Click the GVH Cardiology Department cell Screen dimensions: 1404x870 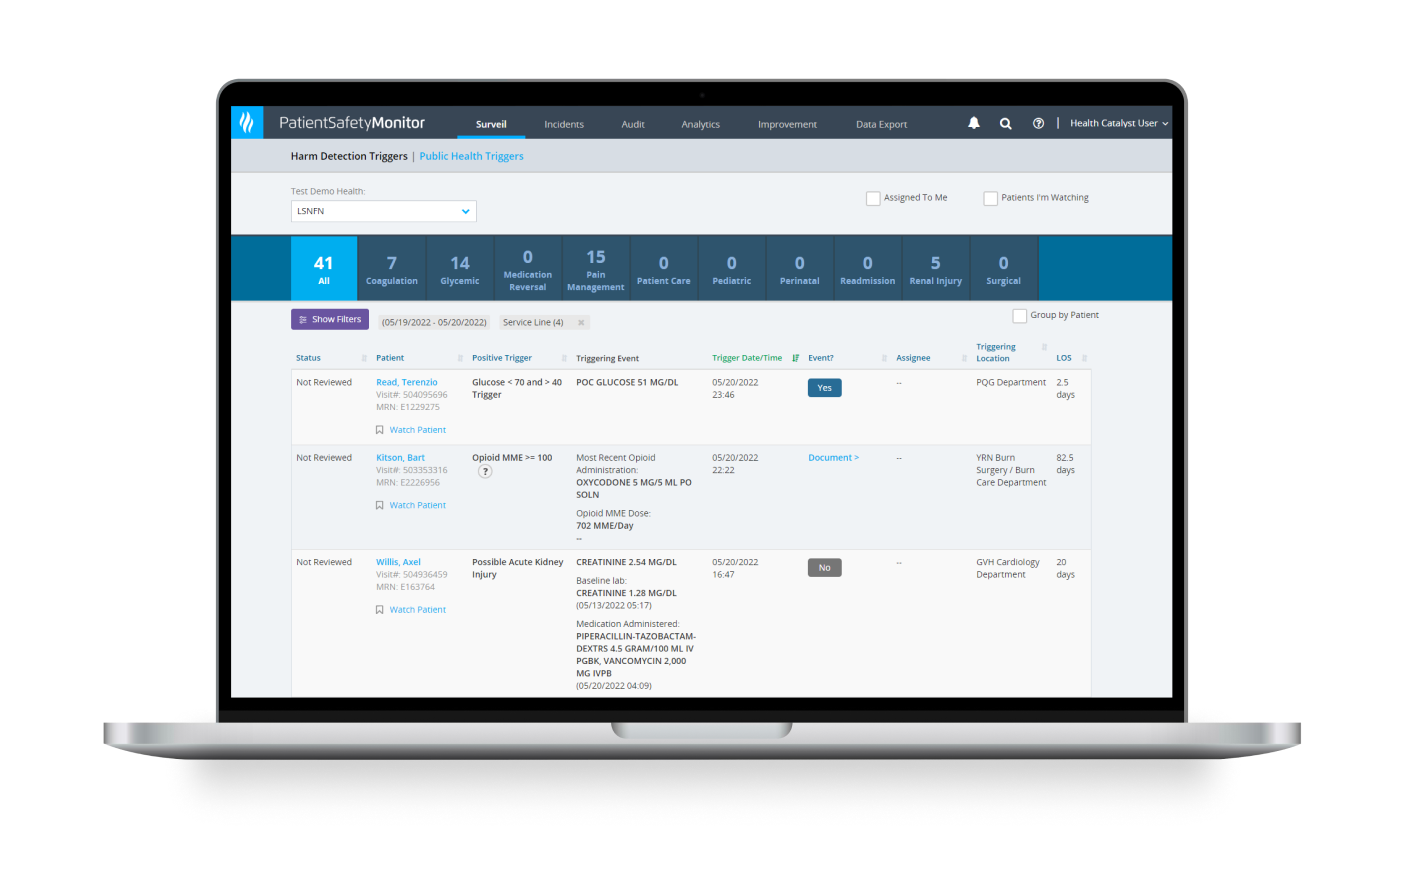1008,569
